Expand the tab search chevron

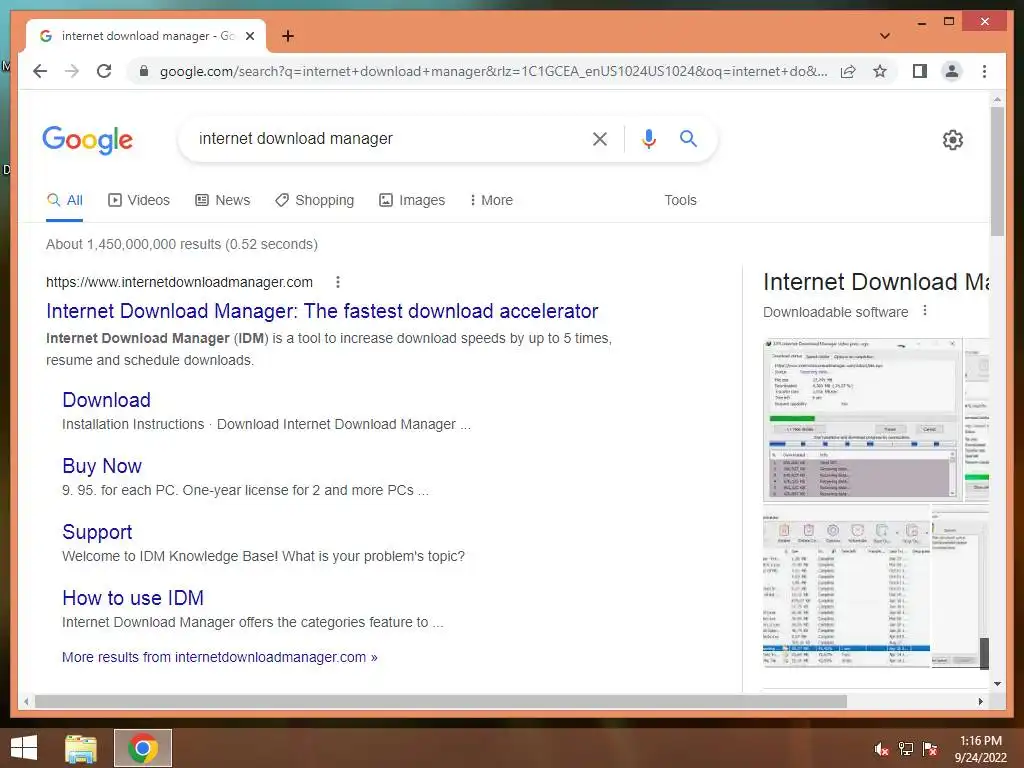pos(885,36)
